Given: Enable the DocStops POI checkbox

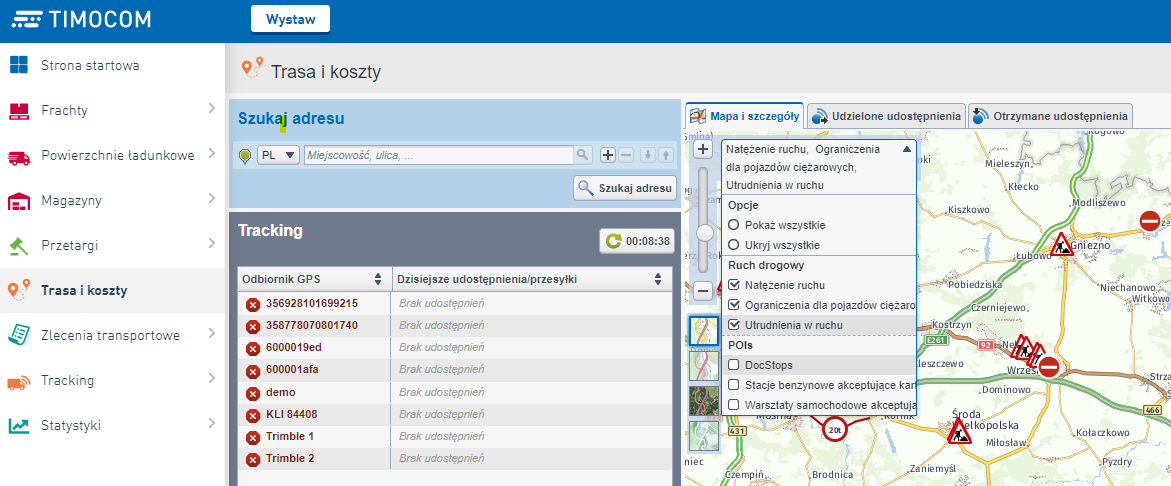Looking at the screenshot, I should tap(734, 365).
